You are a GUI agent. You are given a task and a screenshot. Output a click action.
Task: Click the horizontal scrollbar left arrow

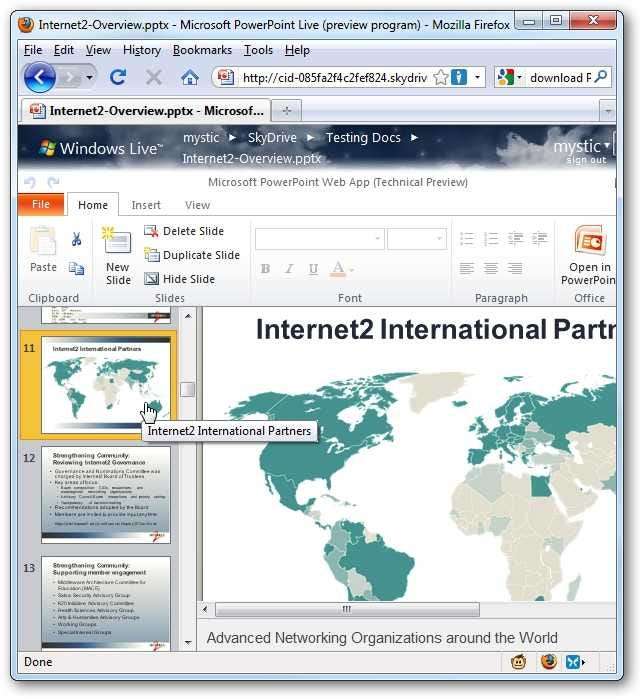pos(205,609)
